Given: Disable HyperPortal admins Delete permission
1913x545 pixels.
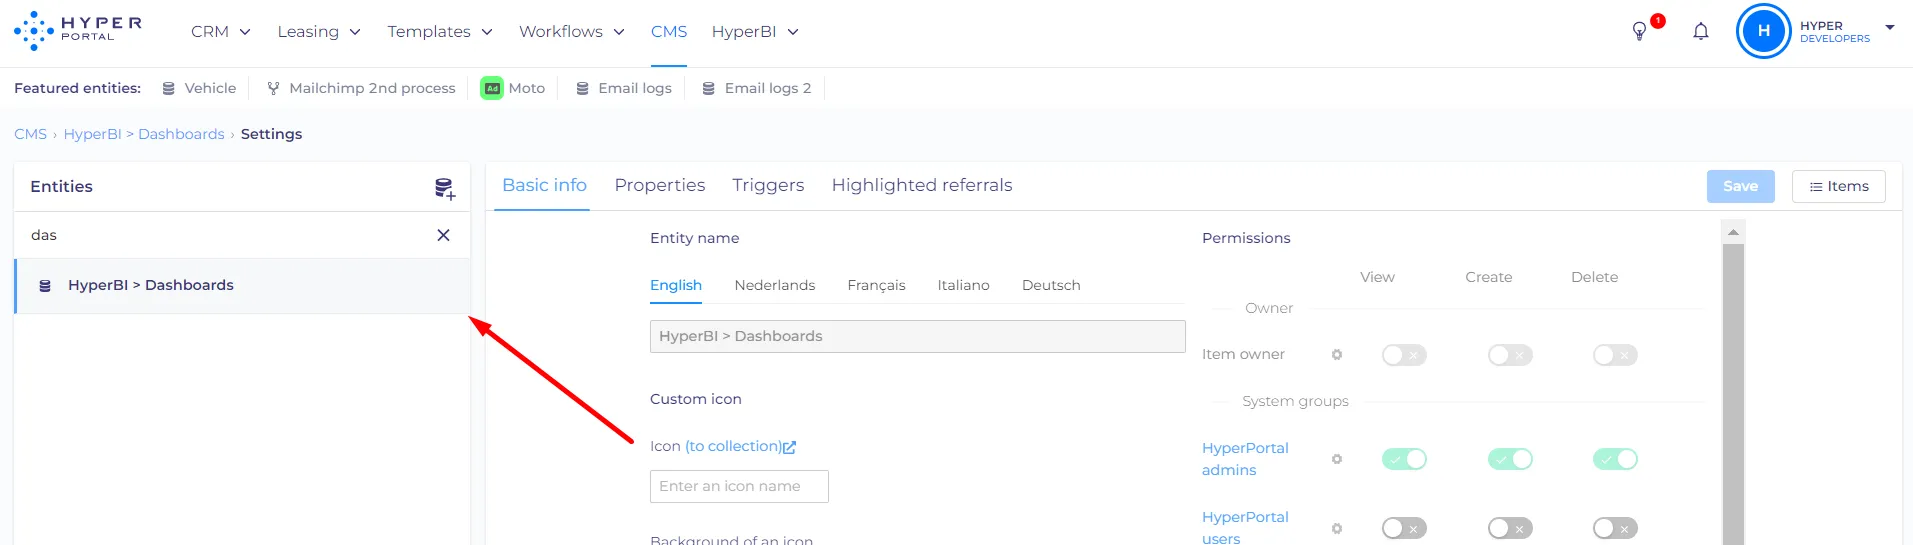Looking at the screenshot, I should (x=1615, y=459).
